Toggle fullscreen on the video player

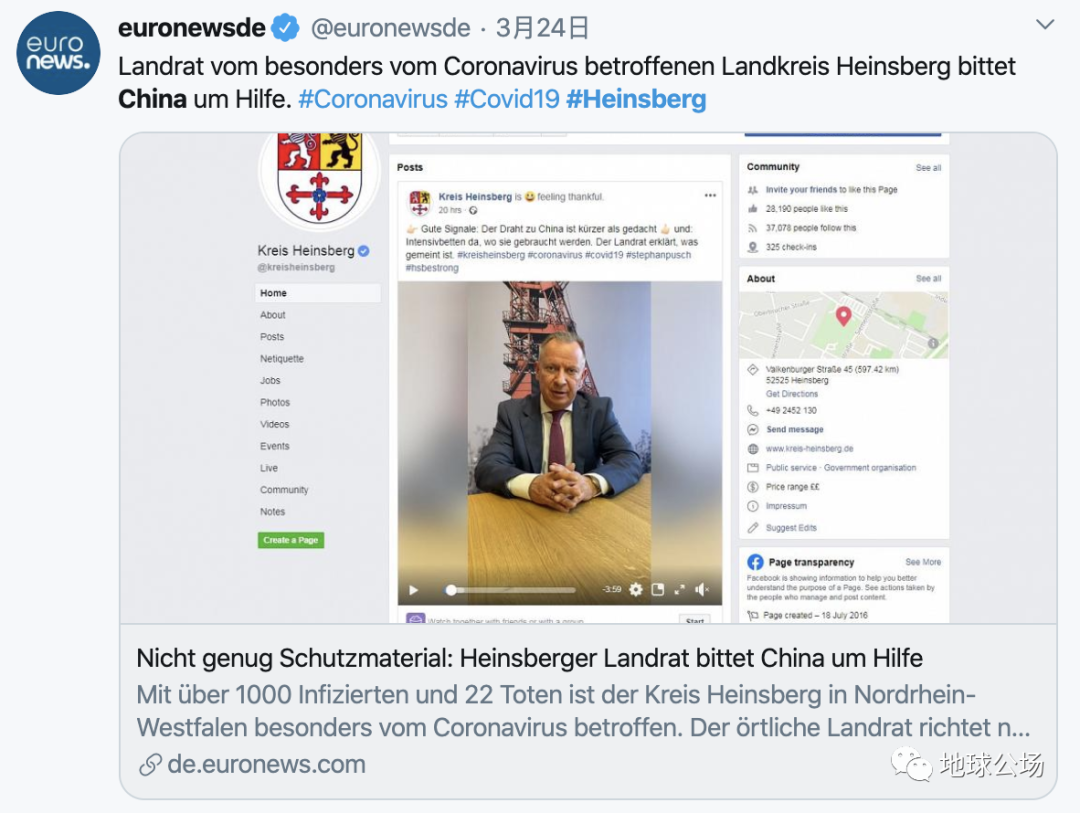coord(679,589)
